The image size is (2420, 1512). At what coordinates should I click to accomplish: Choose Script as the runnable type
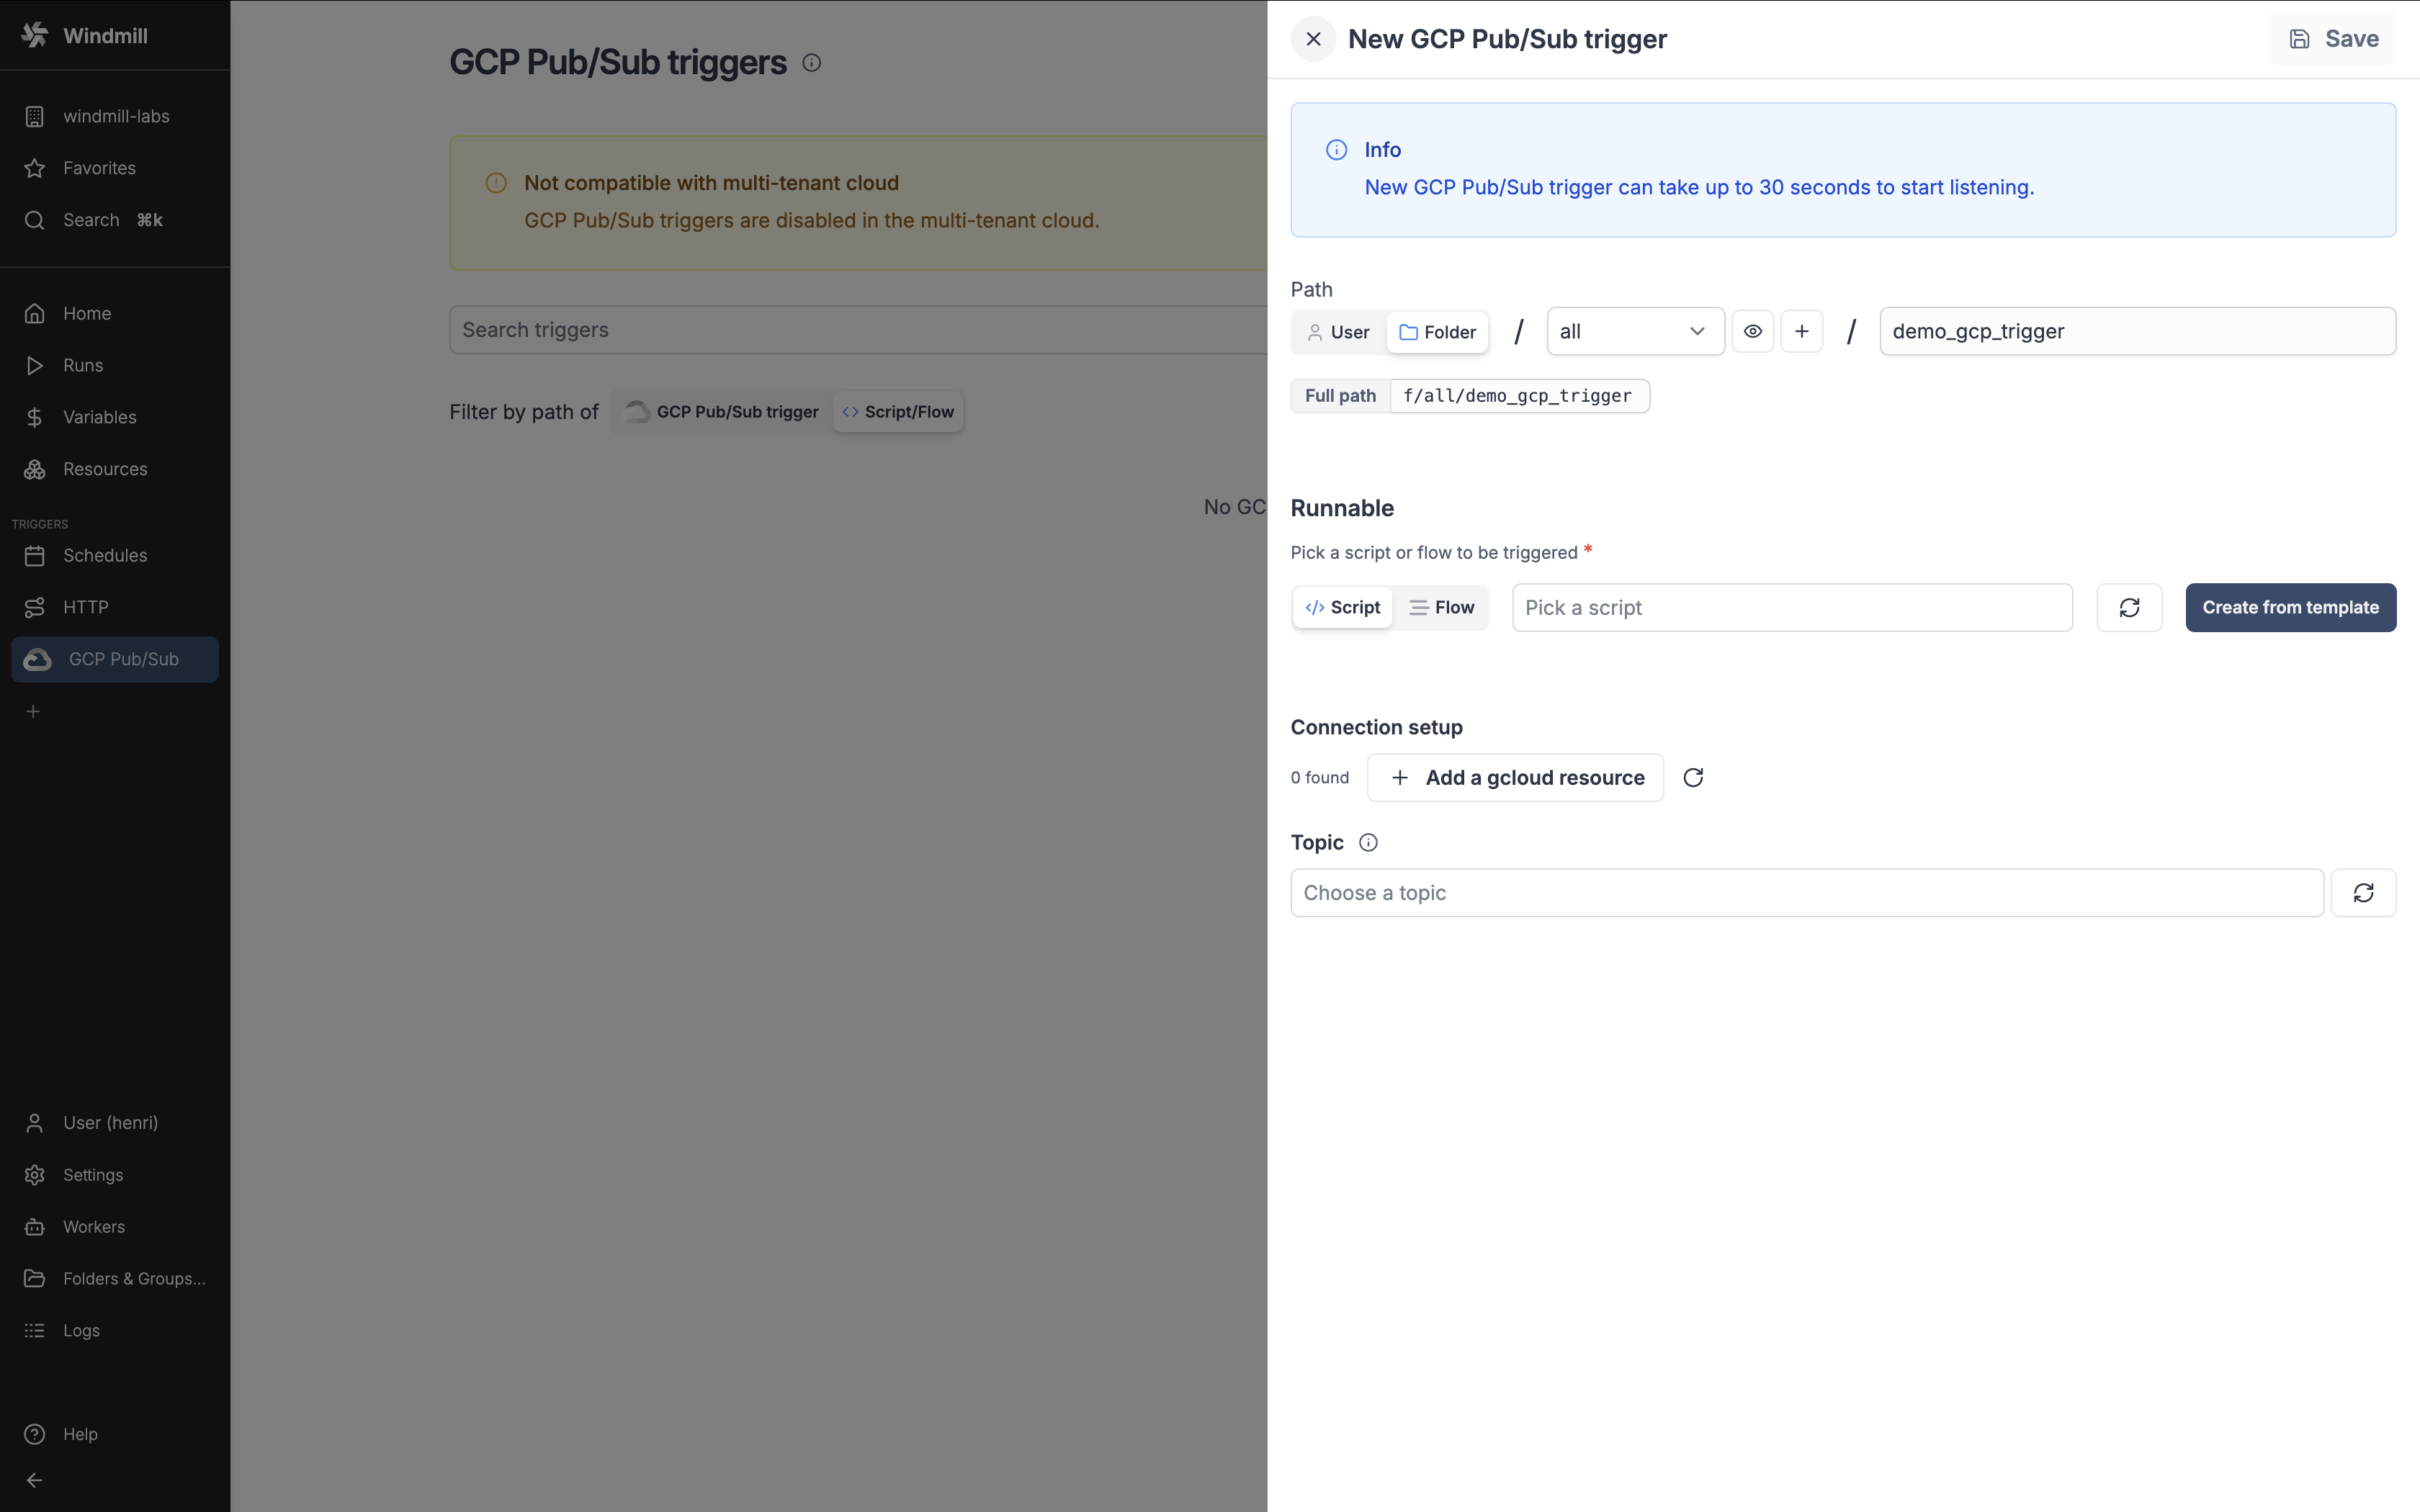tap(1342, 607)
